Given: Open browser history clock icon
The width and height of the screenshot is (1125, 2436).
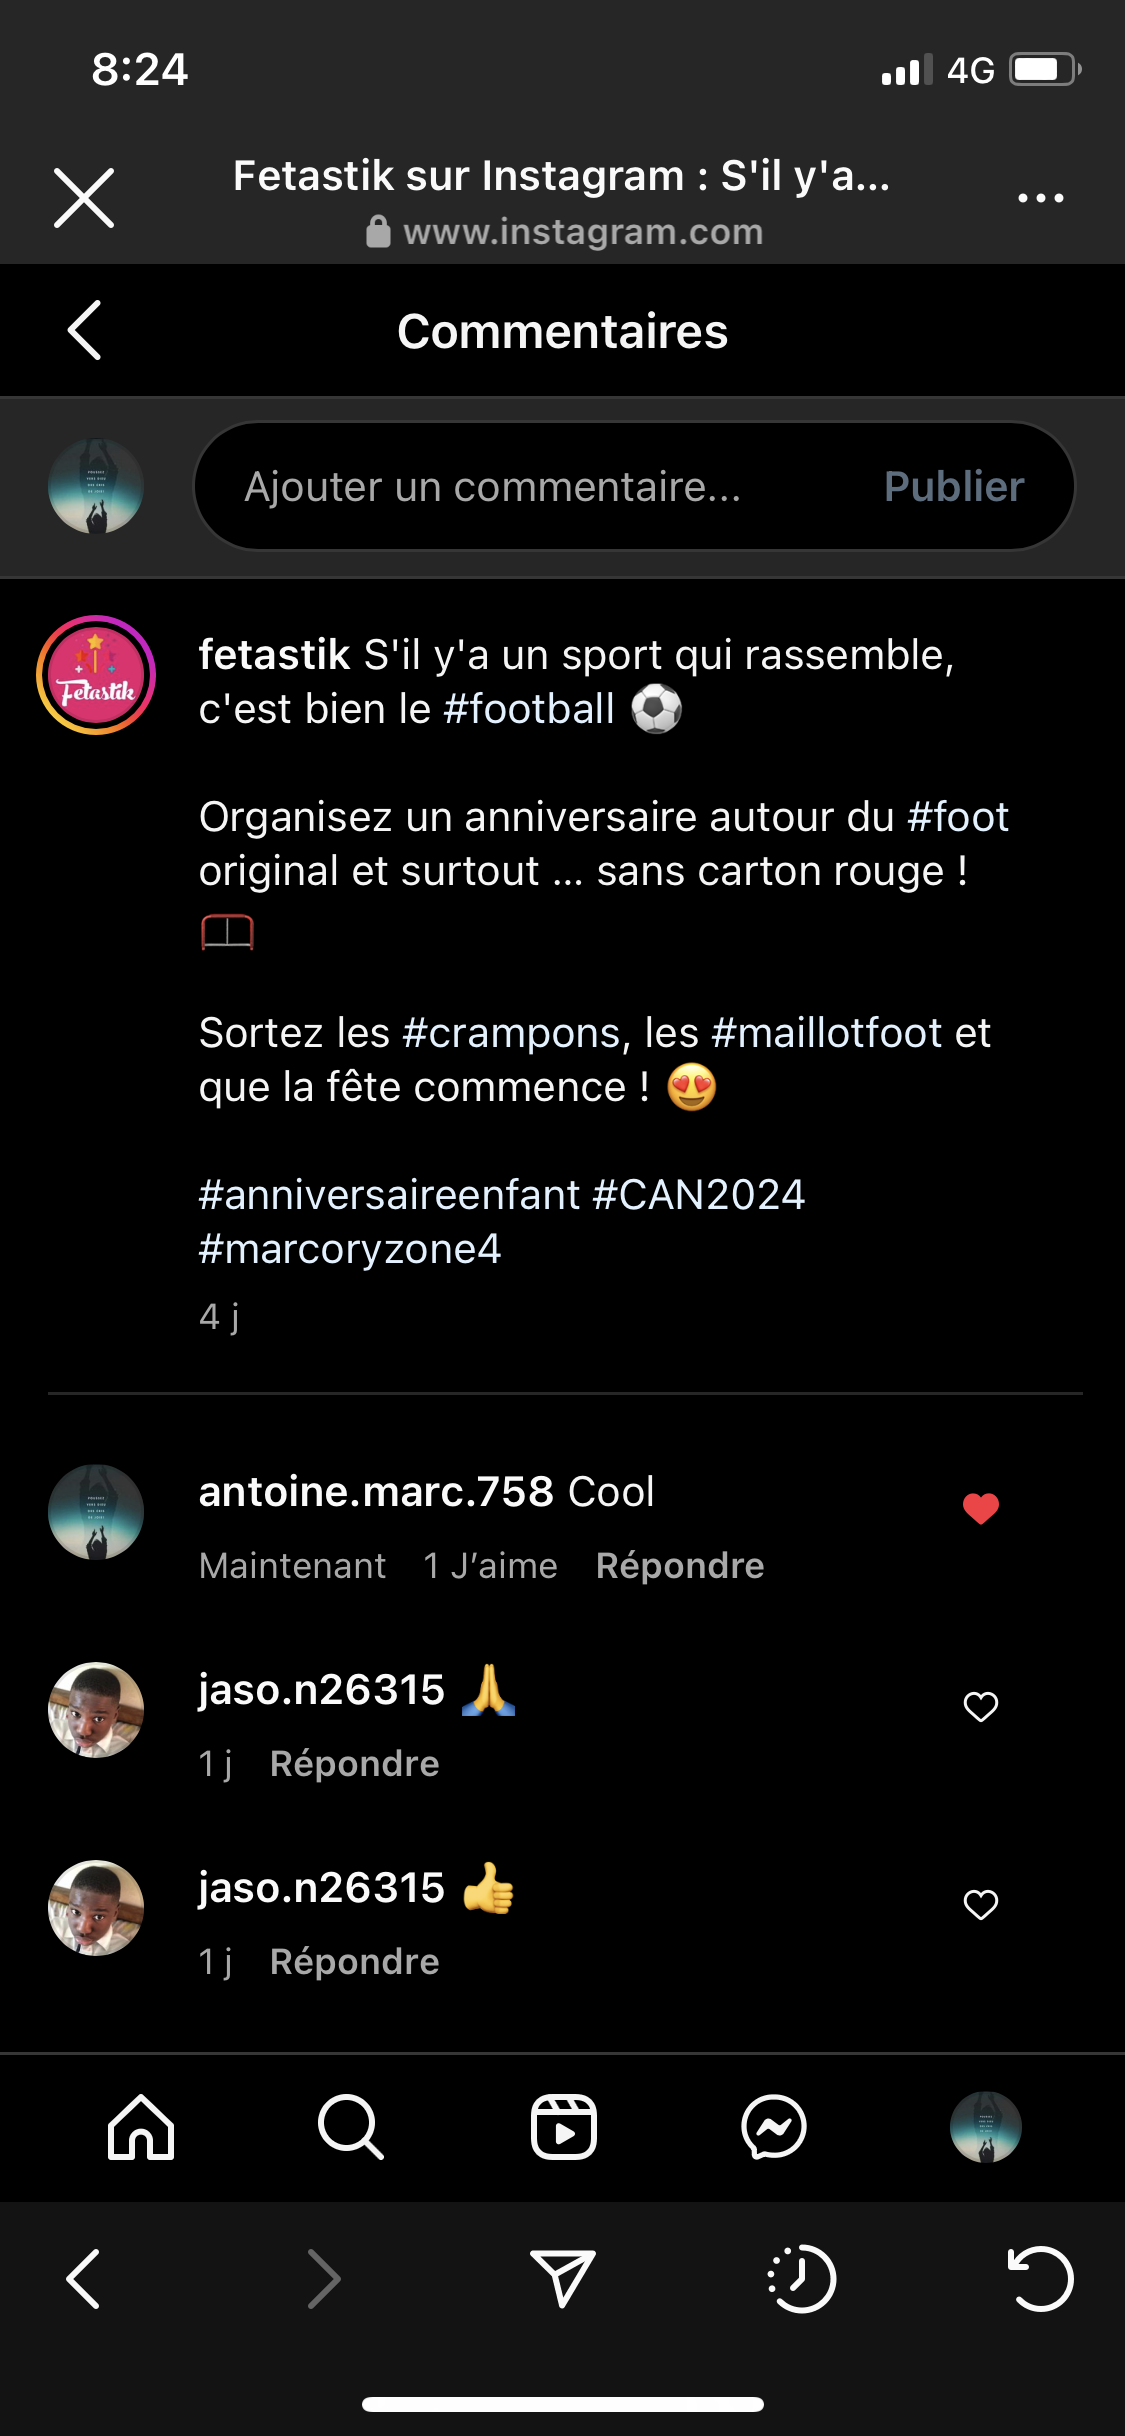Looking at the screenshot, I should click(801, 2279).
